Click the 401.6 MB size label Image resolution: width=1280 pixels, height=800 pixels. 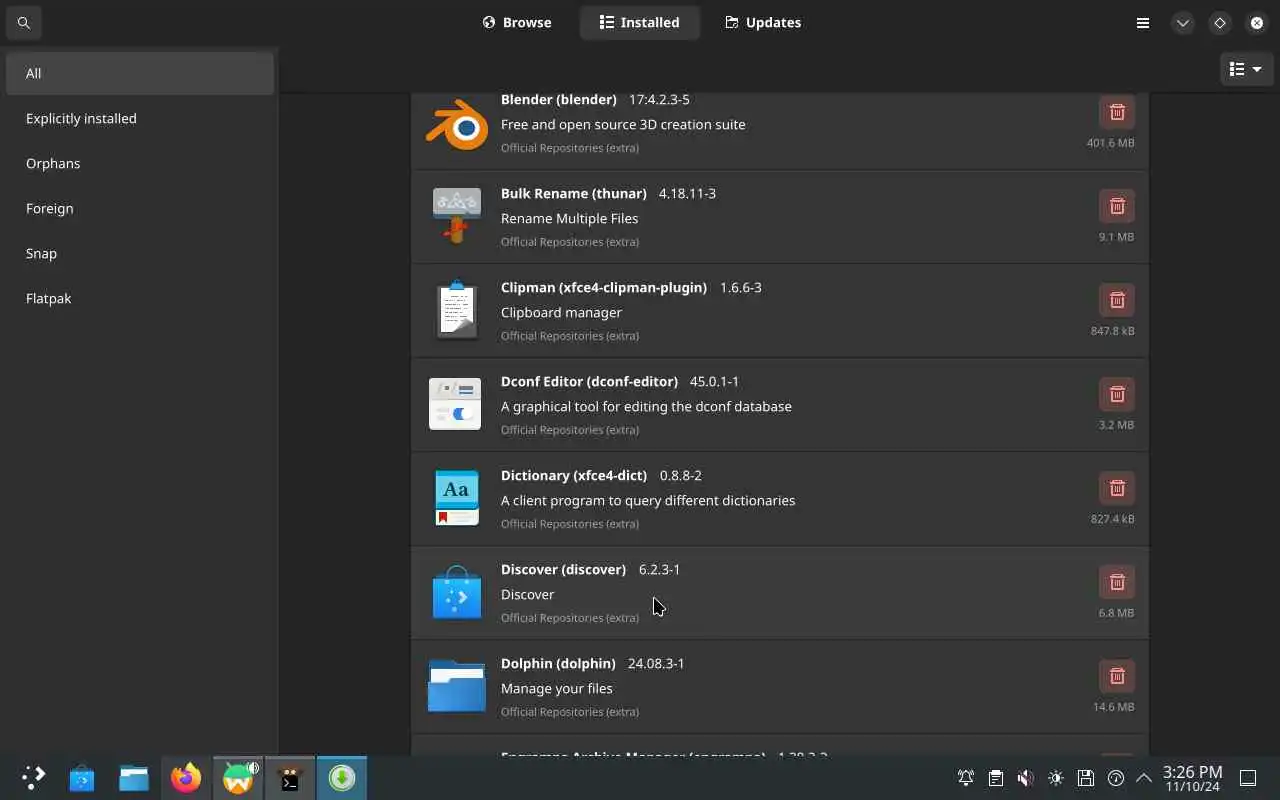1110,143
